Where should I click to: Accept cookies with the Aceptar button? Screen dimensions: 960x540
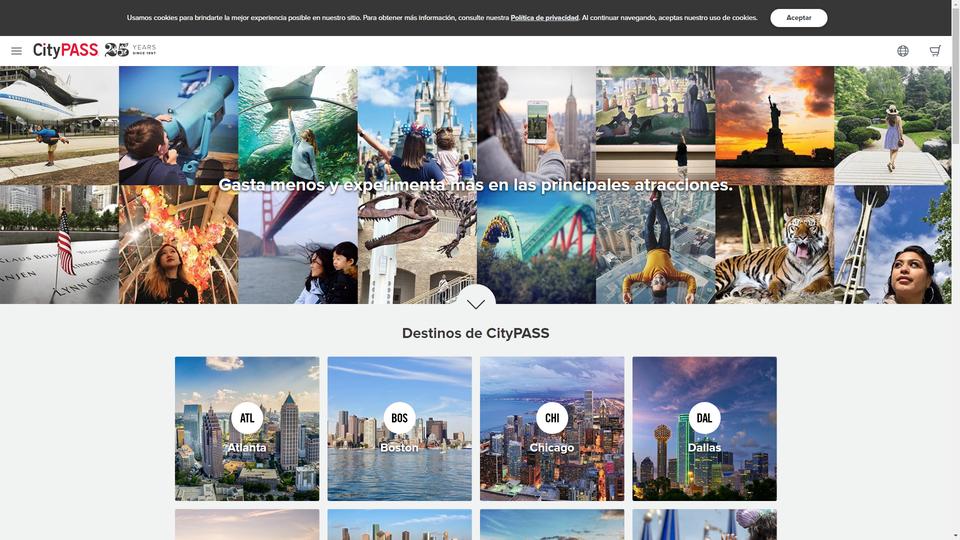(x=798, y=18)
